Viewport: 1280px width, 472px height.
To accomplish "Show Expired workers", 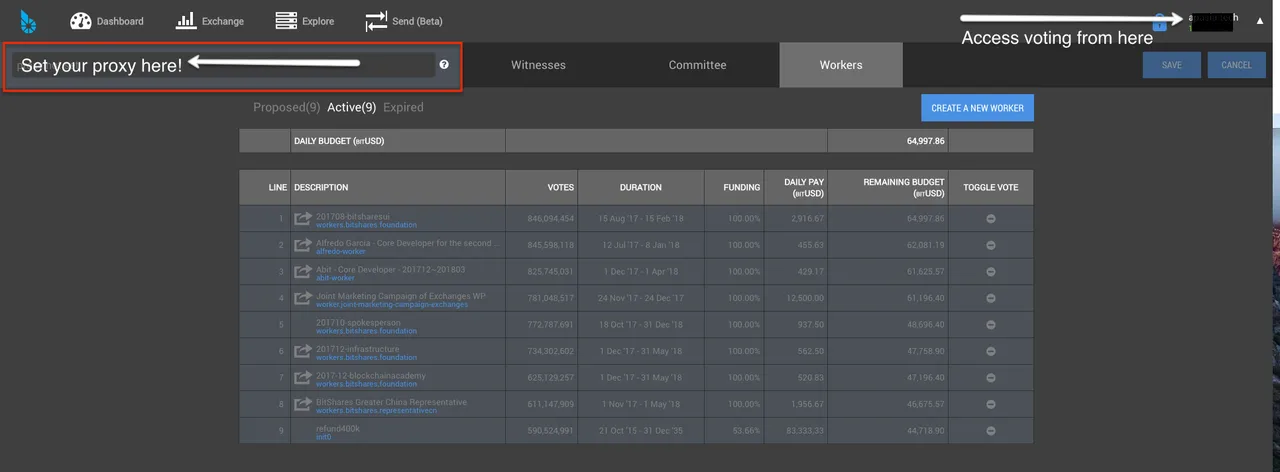I will [x=403, y=107].
